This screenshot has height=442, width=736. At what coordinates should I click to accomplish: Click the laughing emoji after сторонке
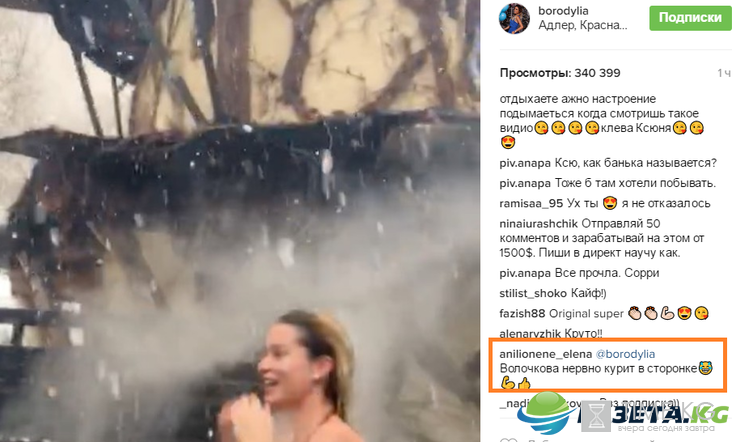pos(705,368)
